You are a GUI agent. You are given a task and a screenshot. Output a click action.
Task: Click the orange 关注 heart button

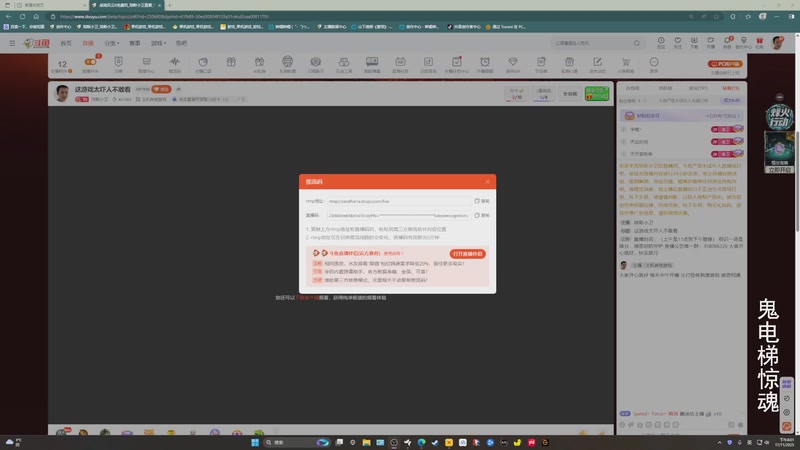(161, 89)
